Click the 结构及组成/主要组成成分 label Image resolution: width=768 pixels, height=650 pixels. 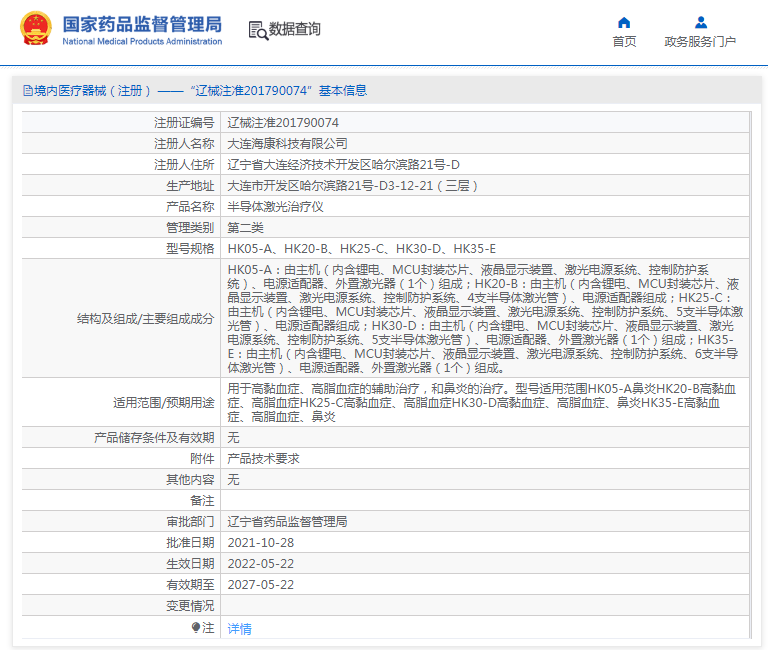click(145, 319)
